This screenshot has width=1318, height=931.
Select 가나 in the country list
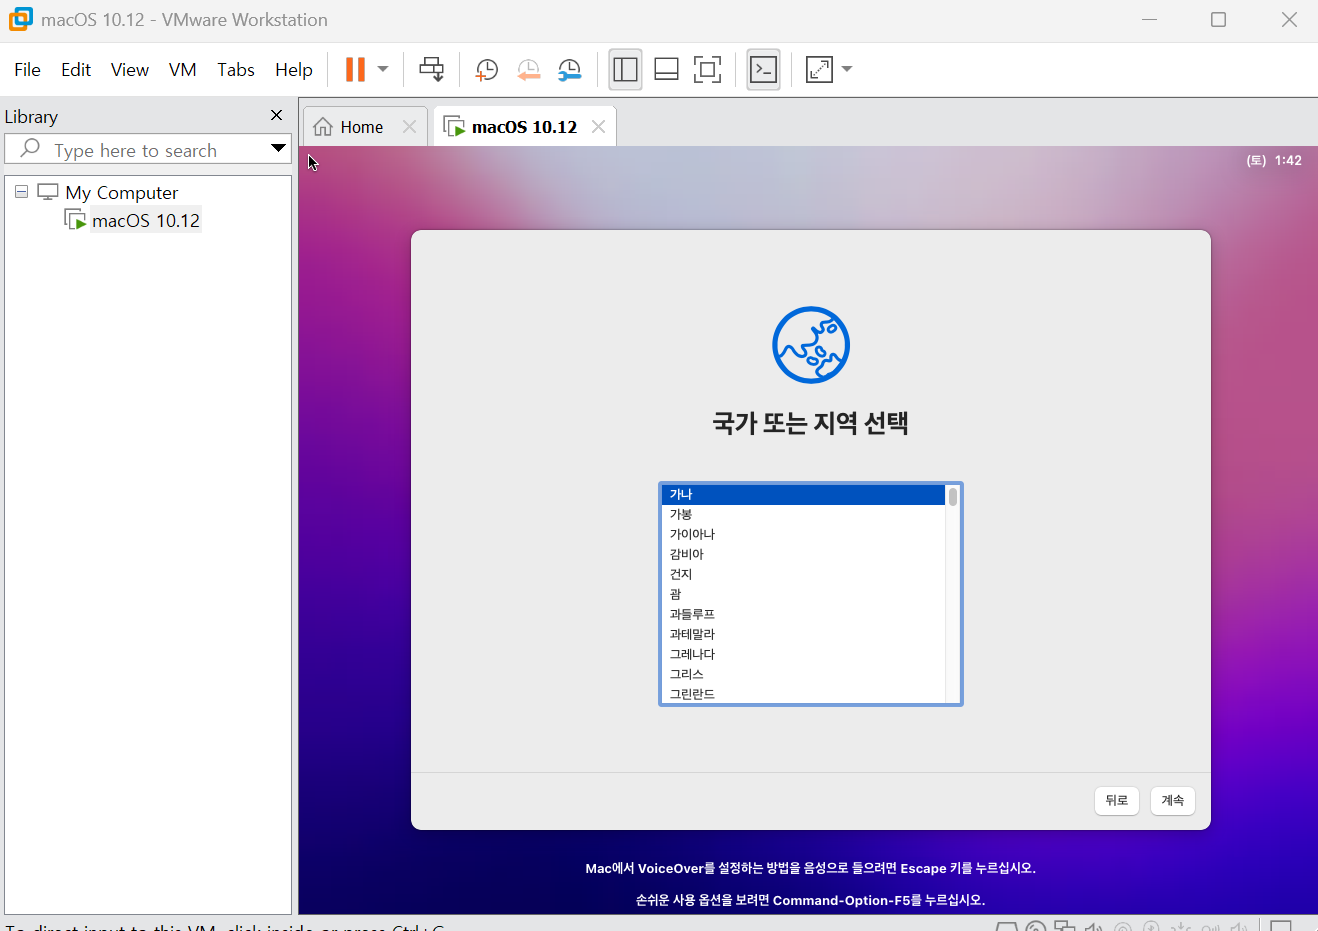point(803,494)
